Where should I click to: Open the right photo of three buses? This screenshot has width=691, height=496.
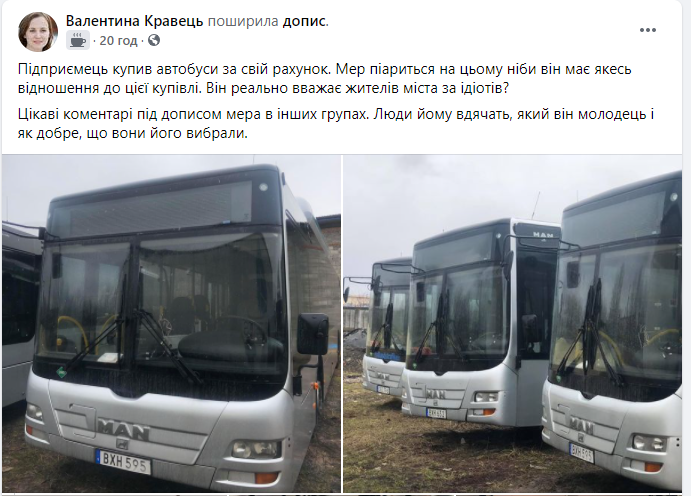513,323
